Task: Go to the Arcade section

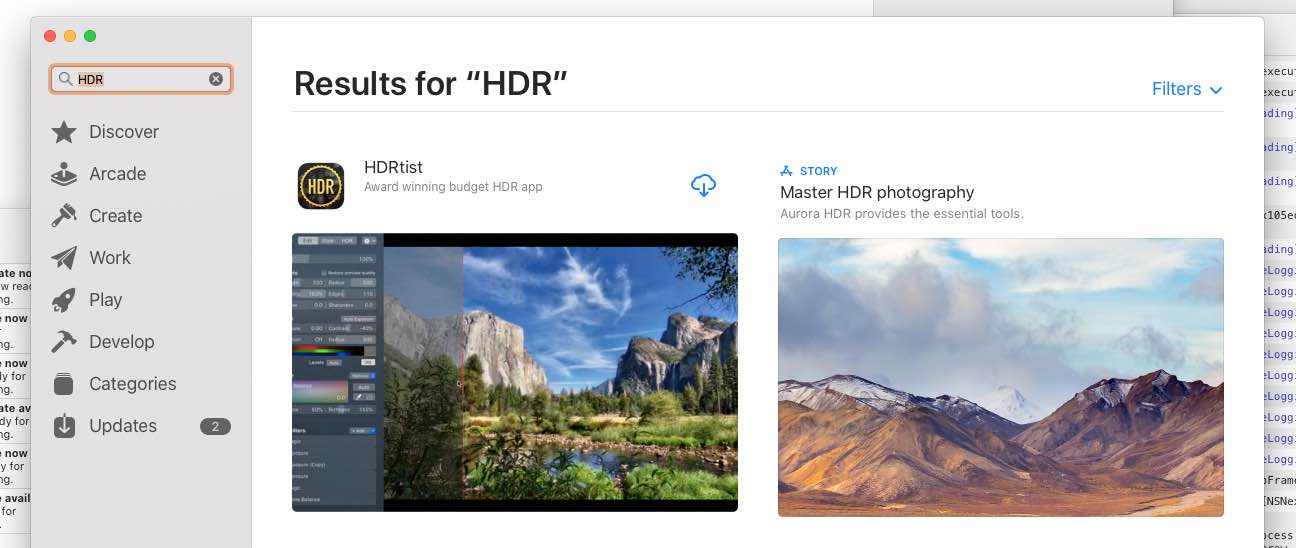Action: 118,174
